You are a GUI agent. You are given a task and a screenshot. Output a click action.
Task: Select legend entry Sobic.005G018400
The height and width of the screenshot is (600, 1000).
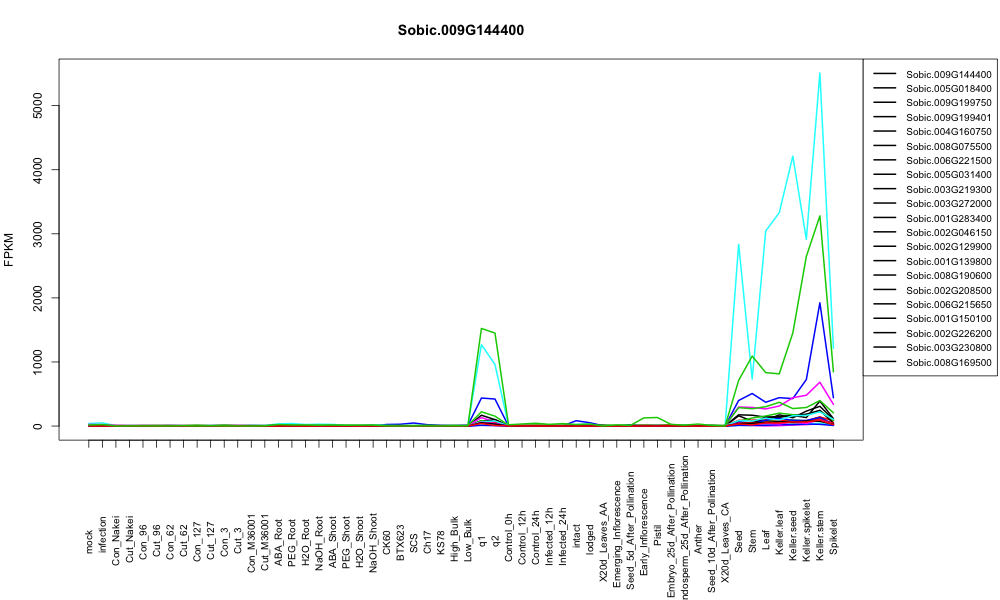932,89
